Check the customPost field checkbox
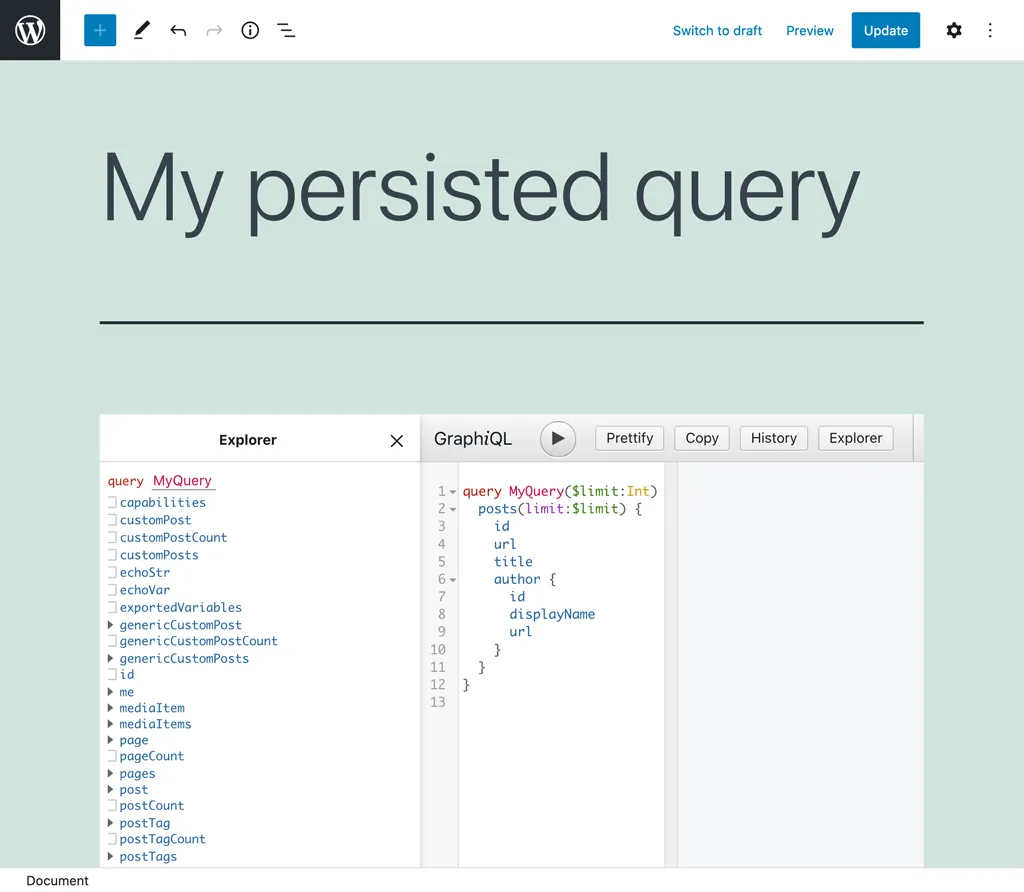This screenshot has width=1024, height=892. [112, 520]
